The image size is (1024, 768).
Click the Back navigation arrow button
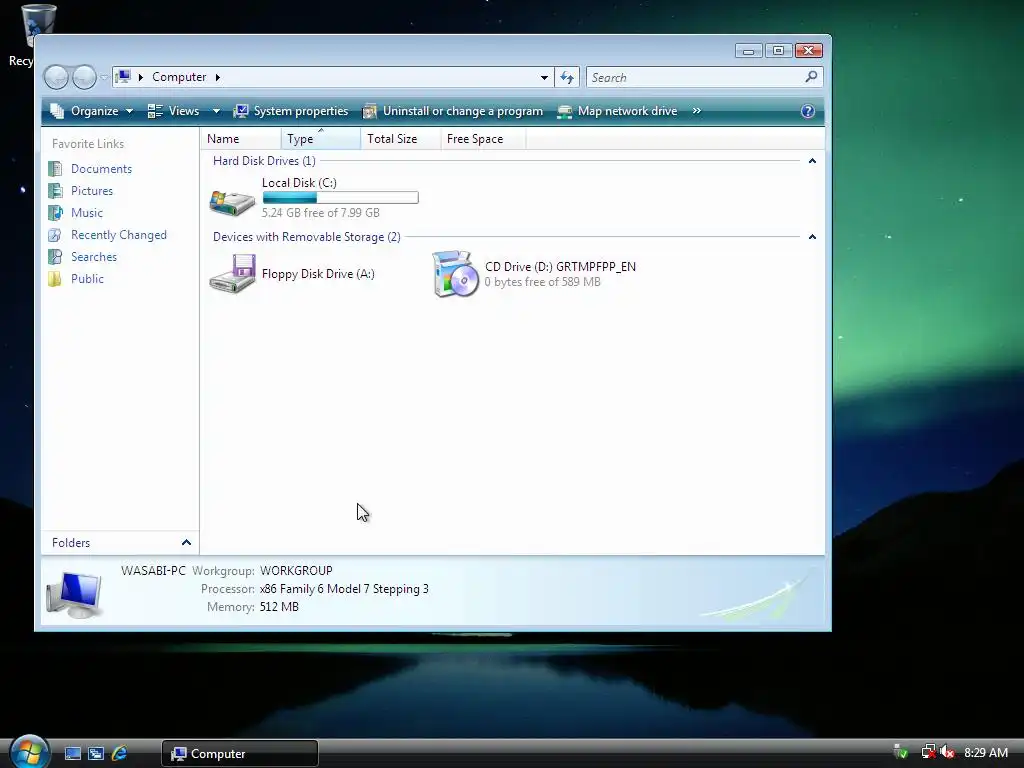pos(56,77)
